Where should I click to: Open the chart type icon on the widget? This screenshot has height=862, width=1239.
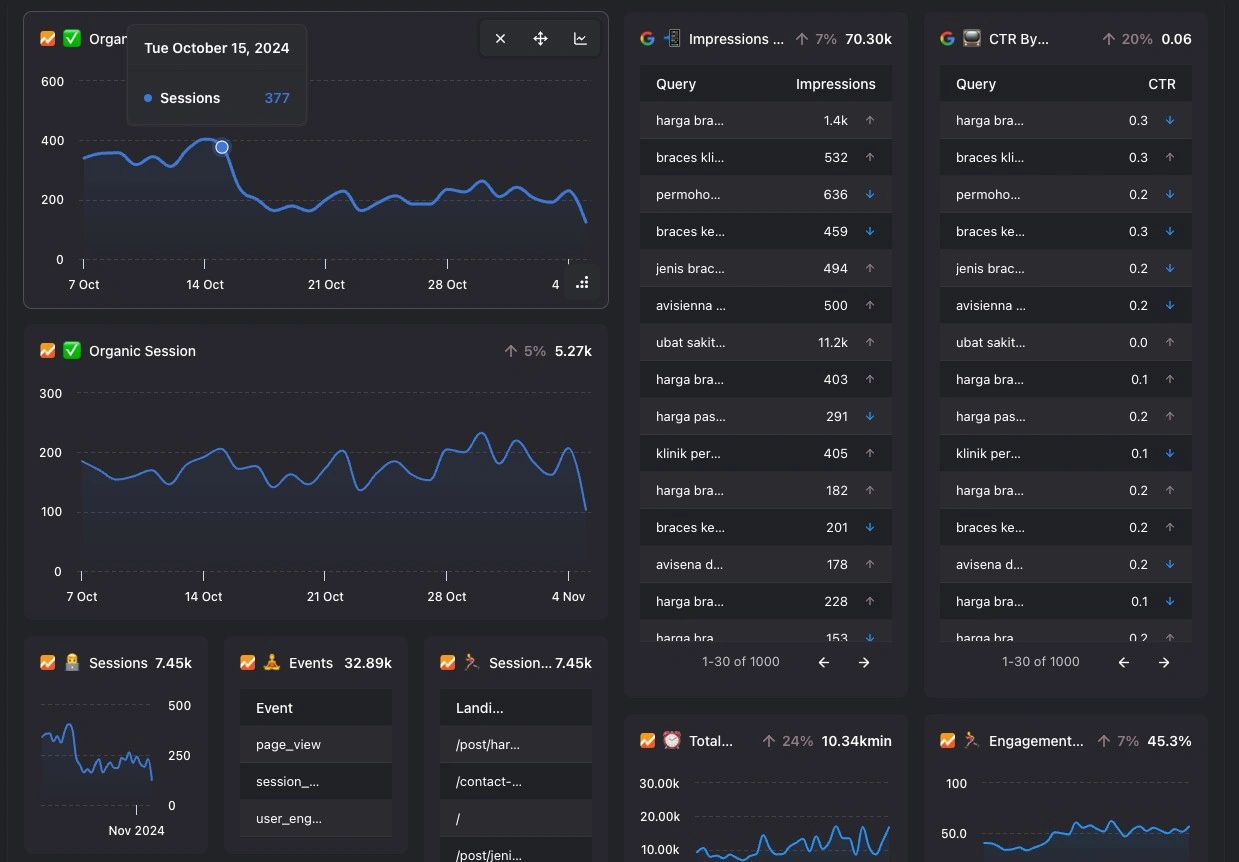[580, 39]
